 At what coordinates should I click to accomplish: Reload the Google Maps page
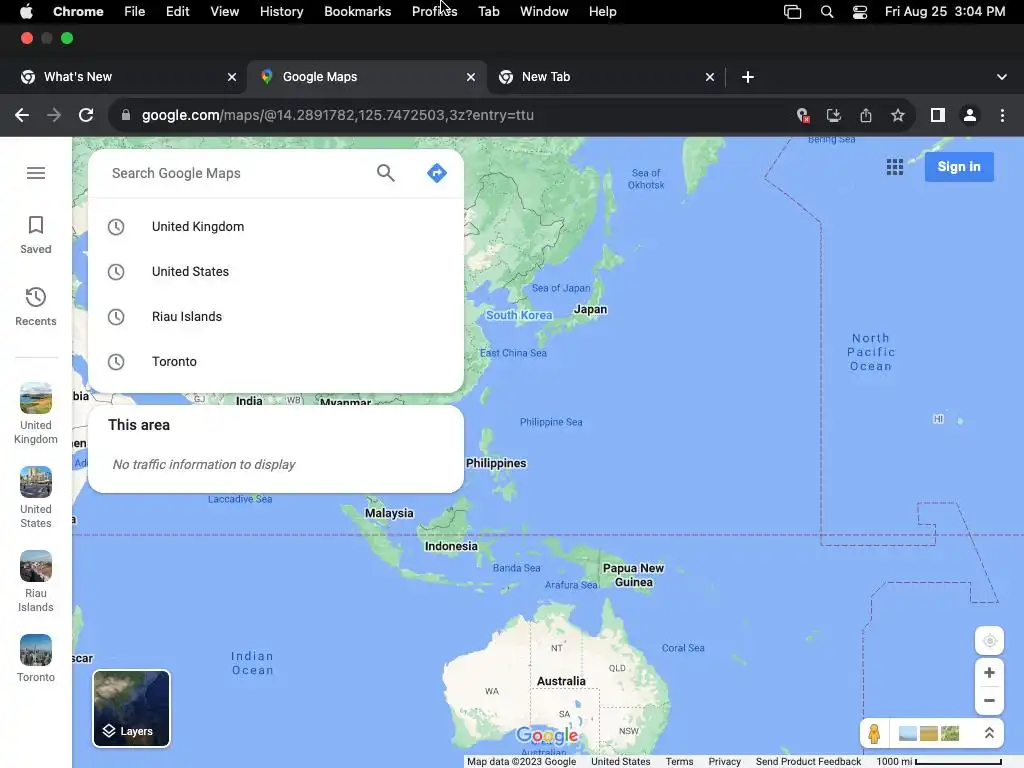pyautogui.click(x=86, y=116)
